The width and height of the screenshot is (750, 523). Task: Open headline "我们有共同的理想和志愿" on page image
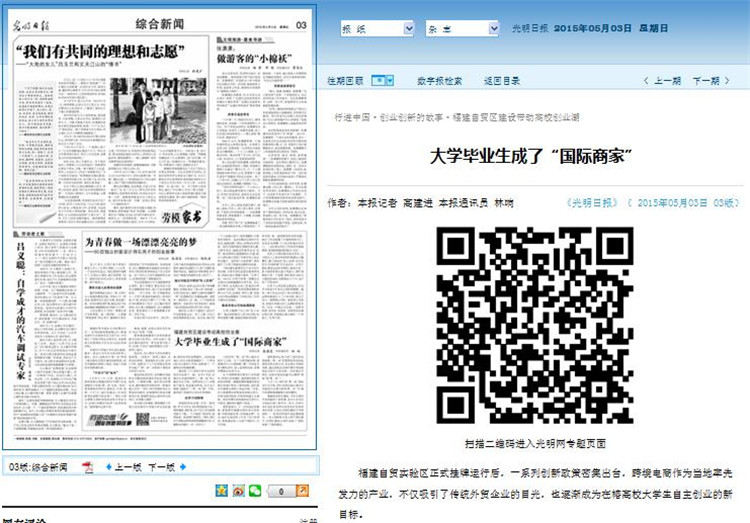(100, 51)
